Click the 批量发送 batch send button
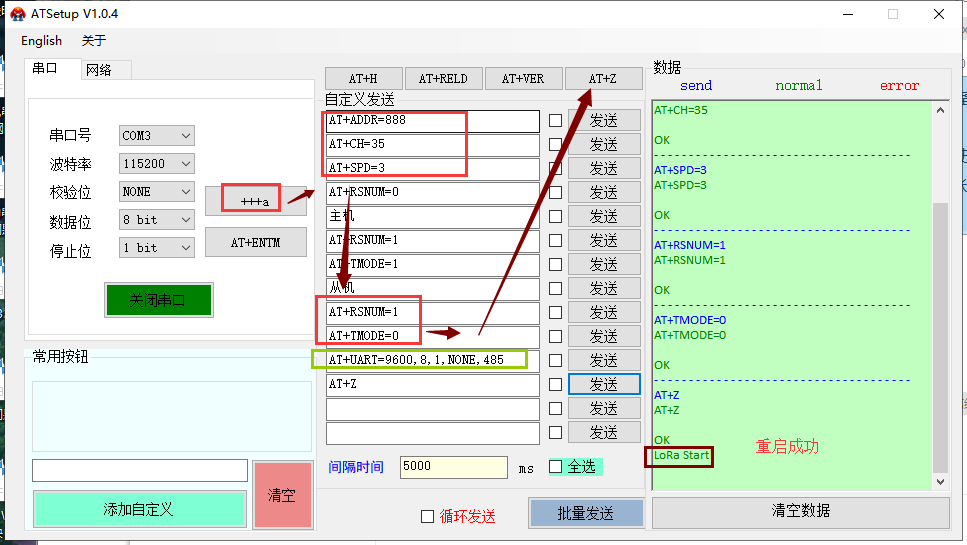967x545 pixels. 585,512
